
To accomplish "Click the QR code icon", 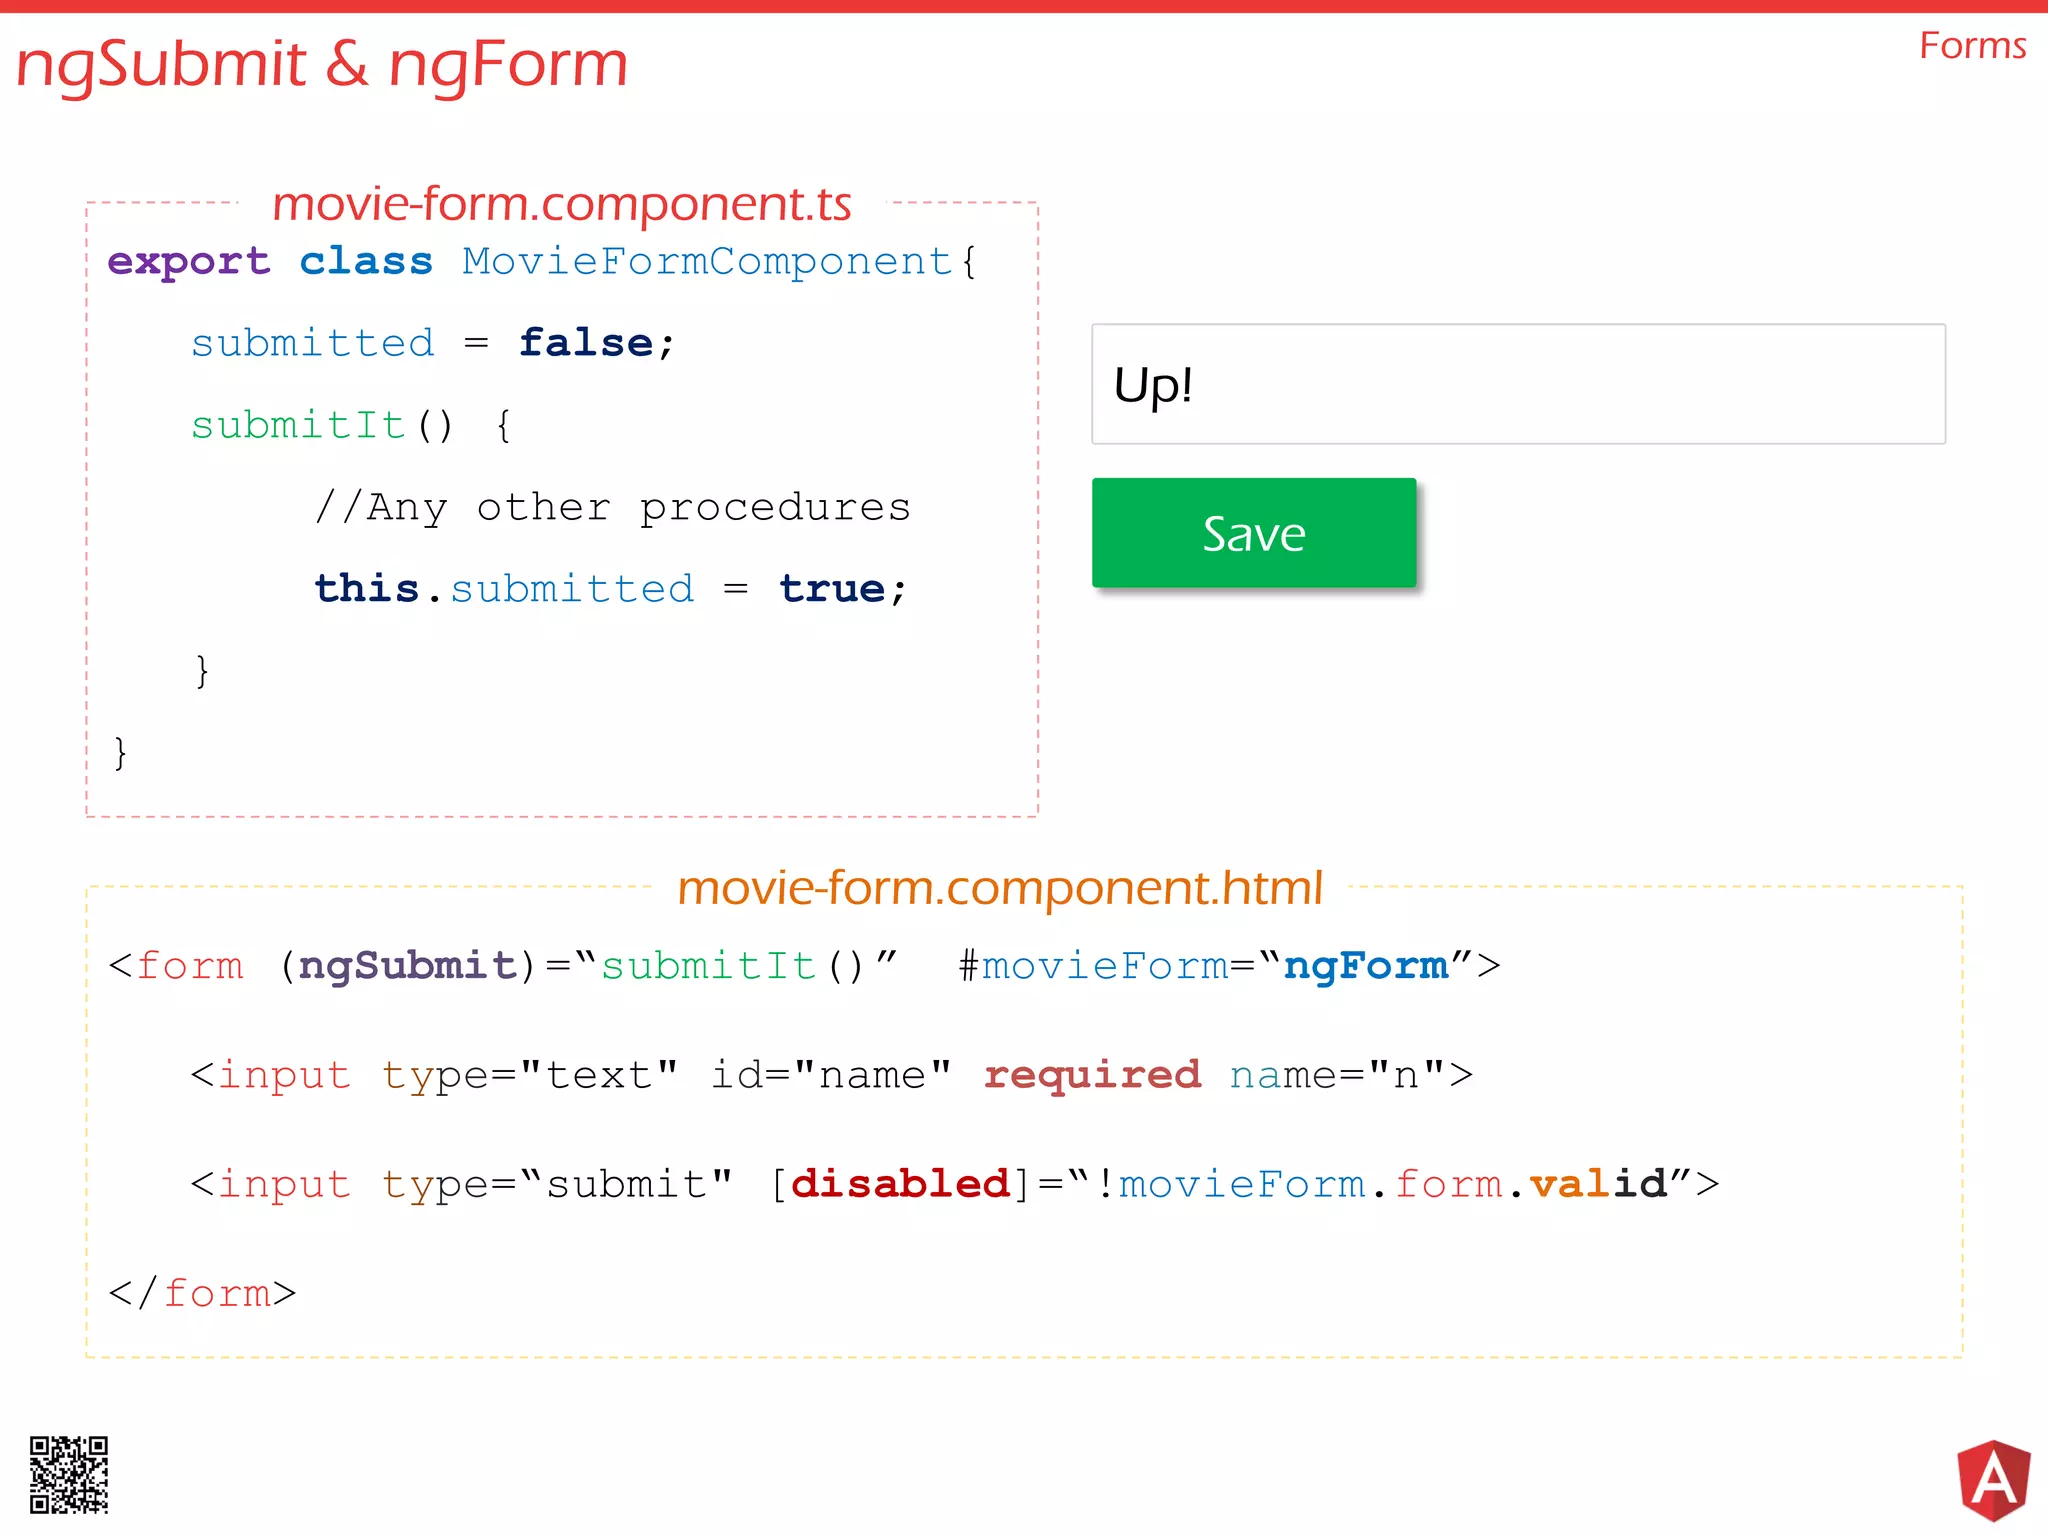I will (69, 1475).
